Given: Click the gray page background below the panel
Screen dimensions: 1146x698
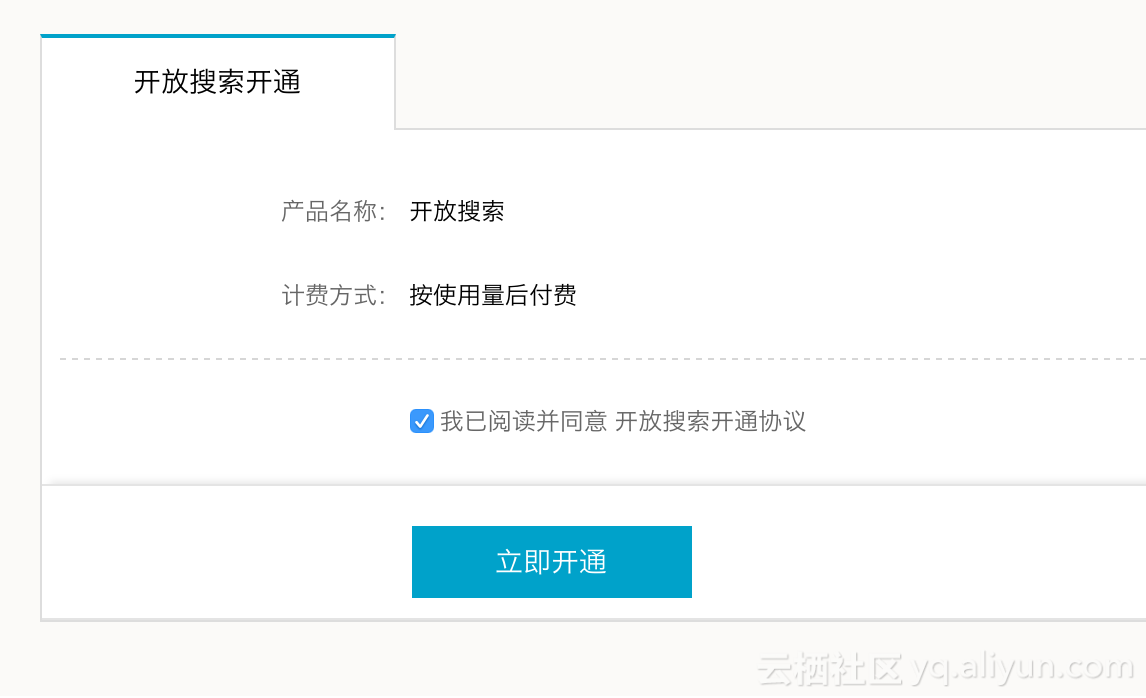Looking at the screenshot, I should pyautogui.click(x=400, y=660).
